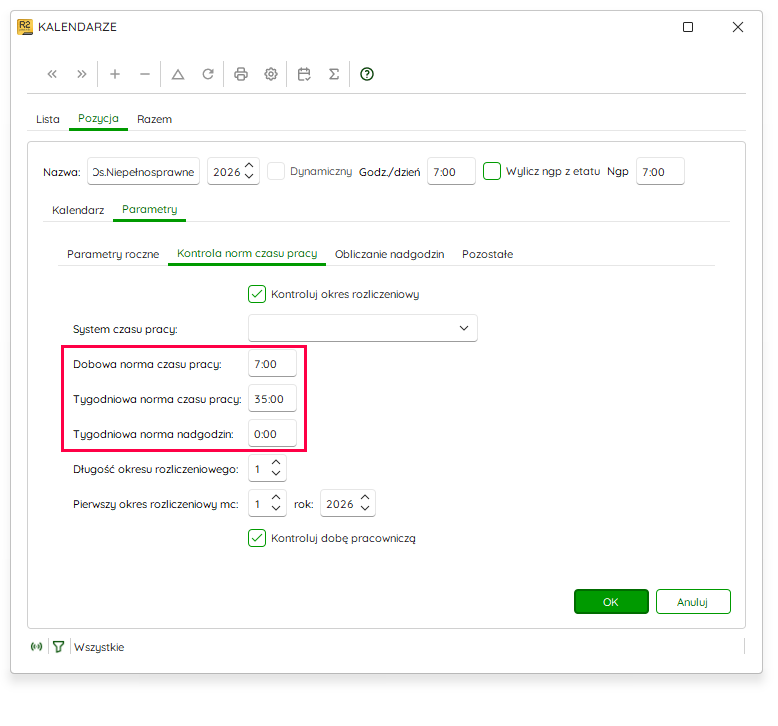Increase the rok value up arrow
The height and width of the screenshot is (726, 778).
365,497
